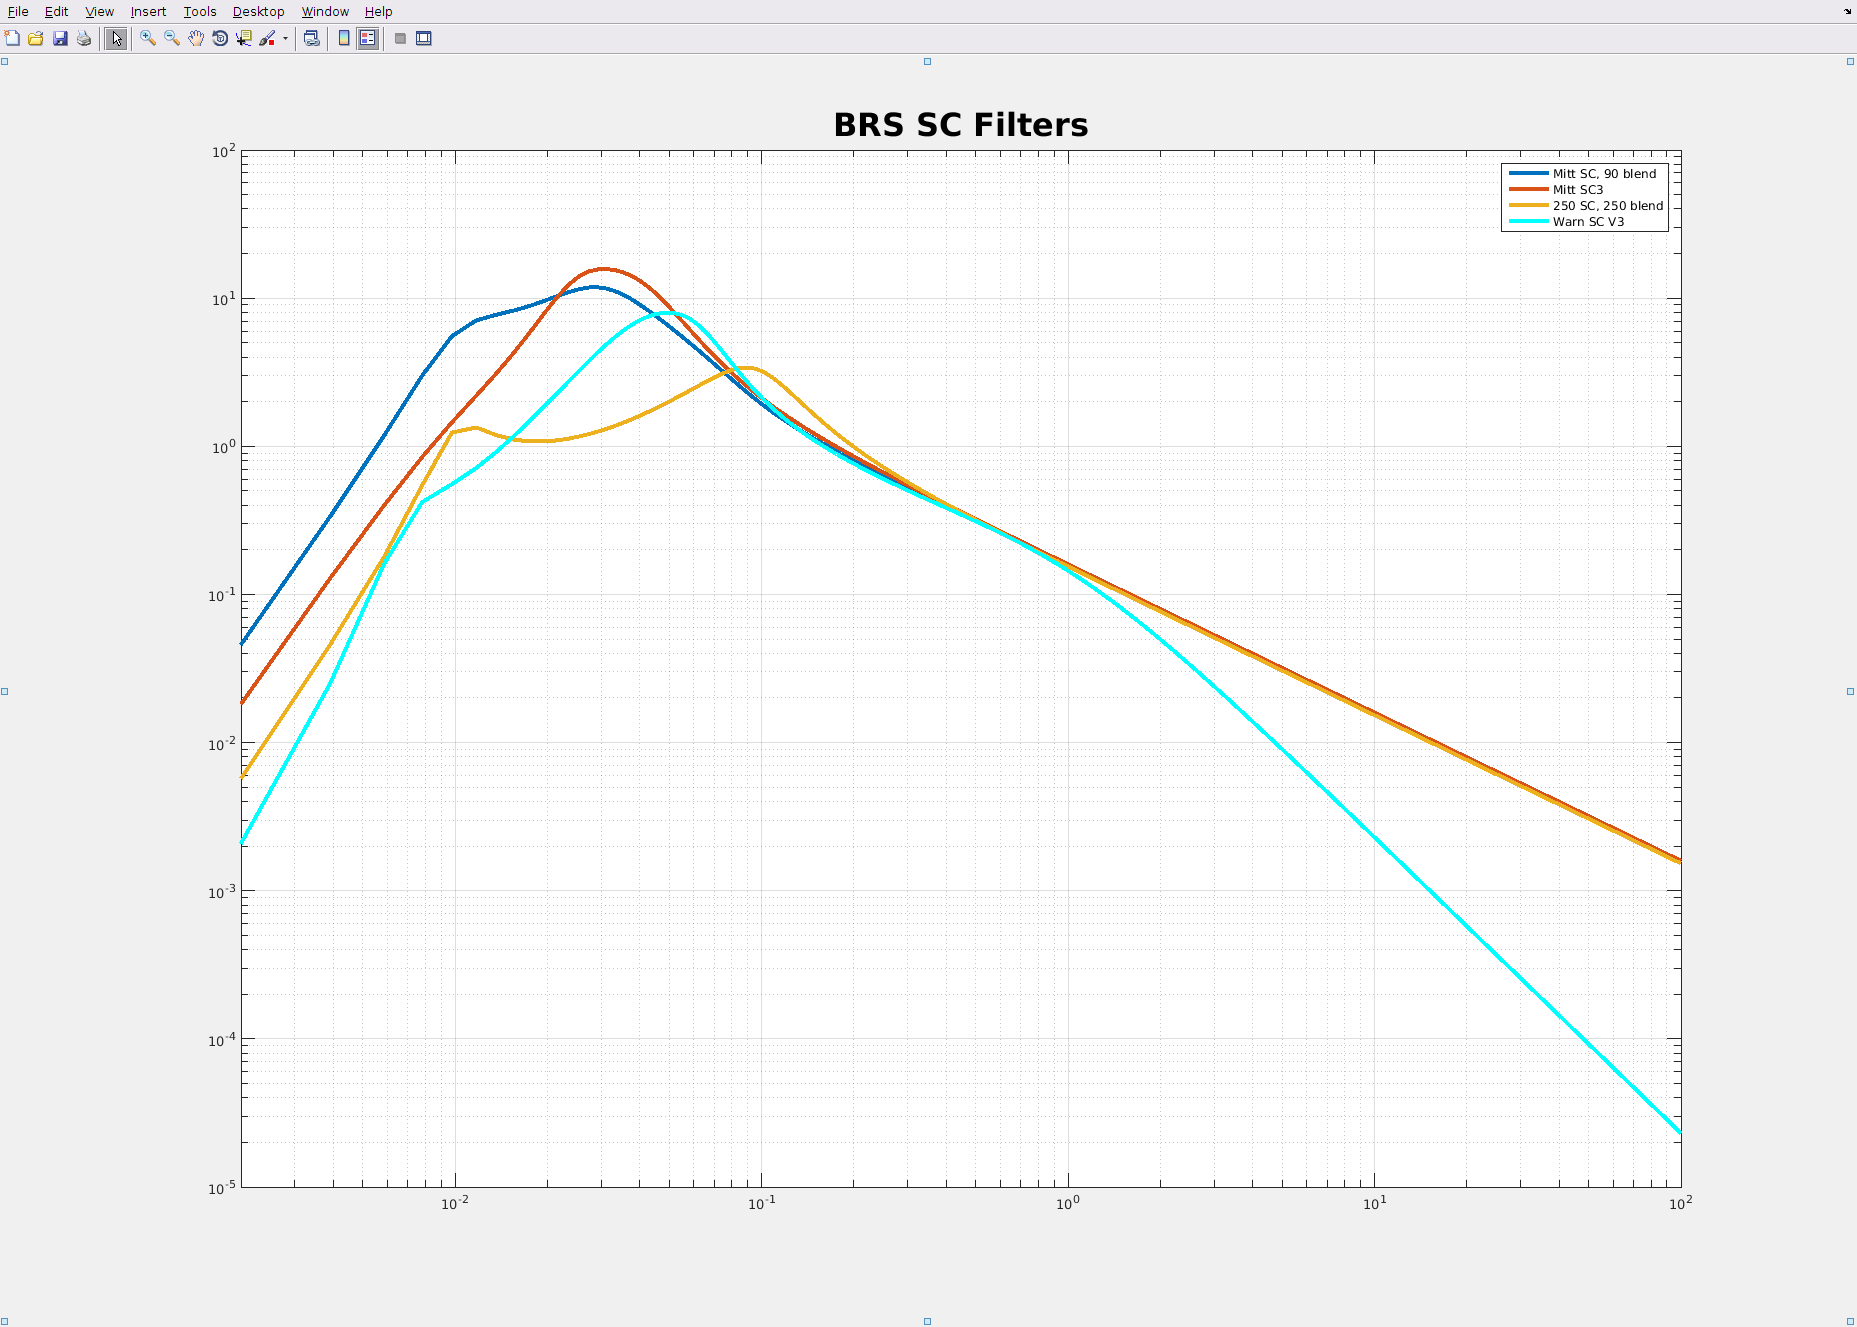Screen dimensions: 1857x1327
Task: Click the x-axis tick label 10^-1
Action: click(761, 1203)
